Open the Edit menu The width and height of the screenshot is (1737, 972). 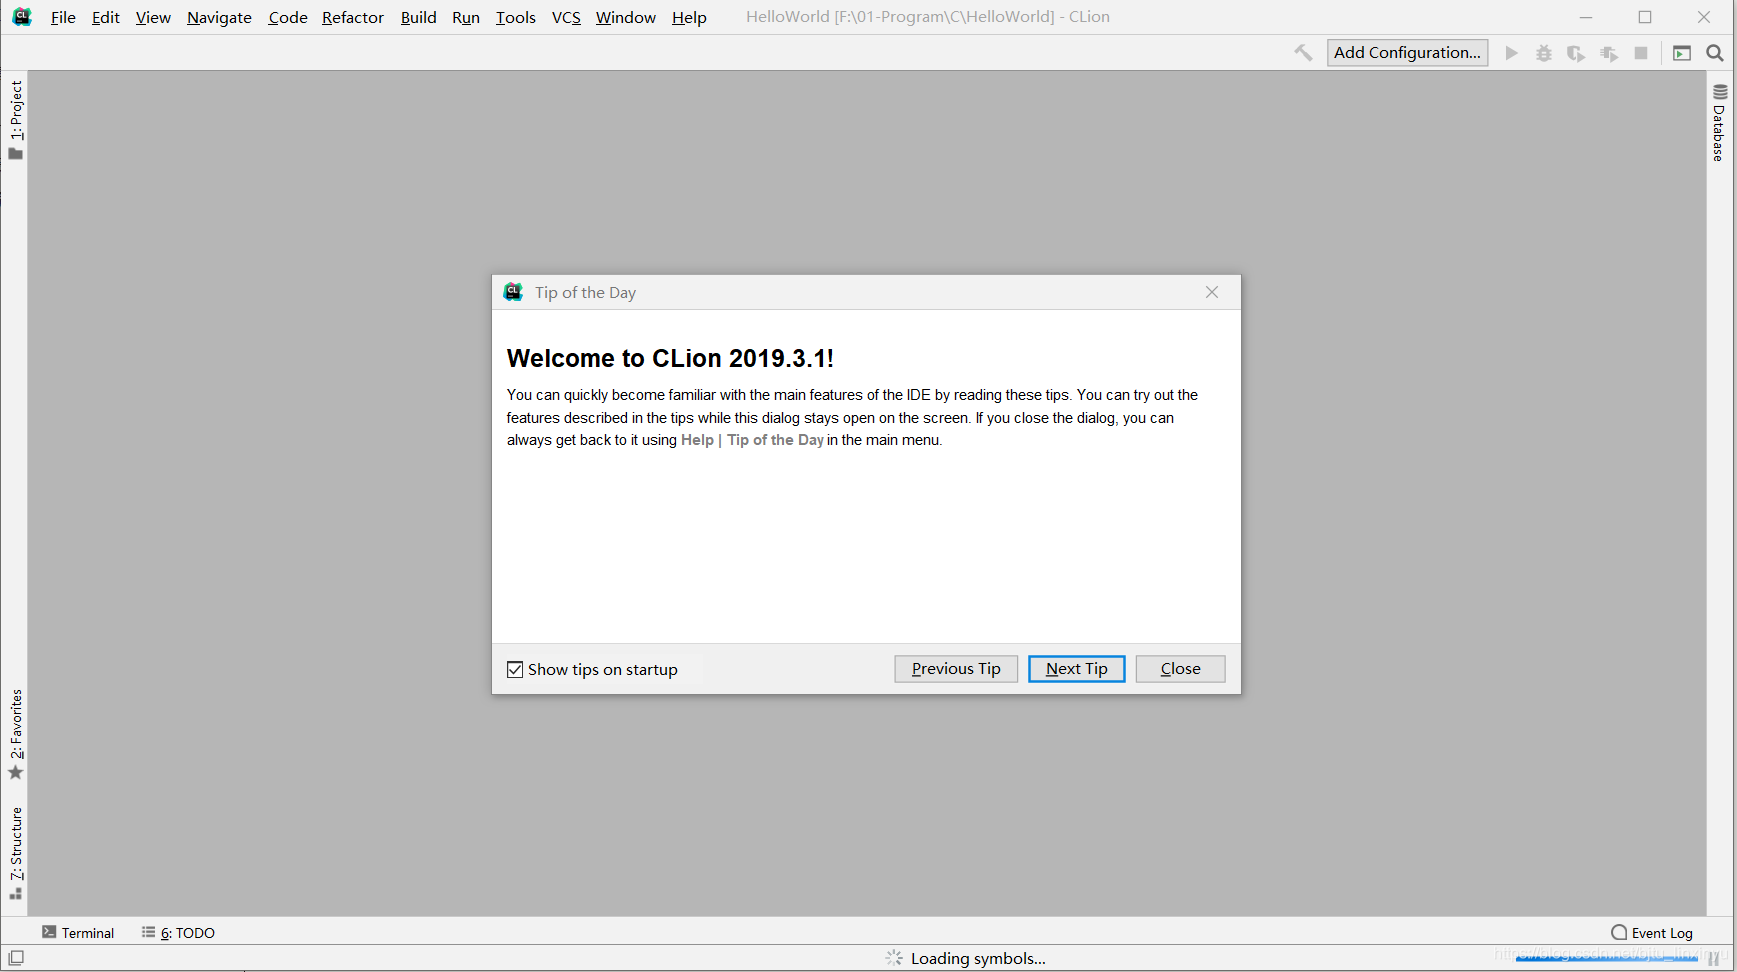[106, 17]
